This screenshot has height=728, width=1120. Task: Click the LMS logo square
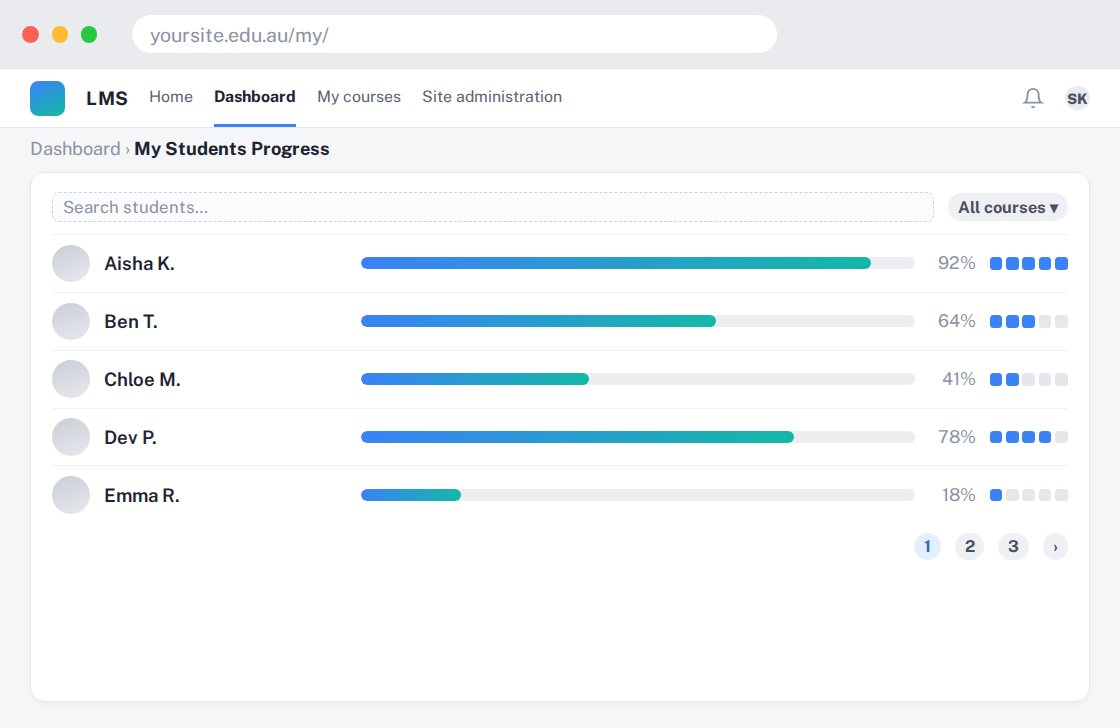(x=47, y=98)
